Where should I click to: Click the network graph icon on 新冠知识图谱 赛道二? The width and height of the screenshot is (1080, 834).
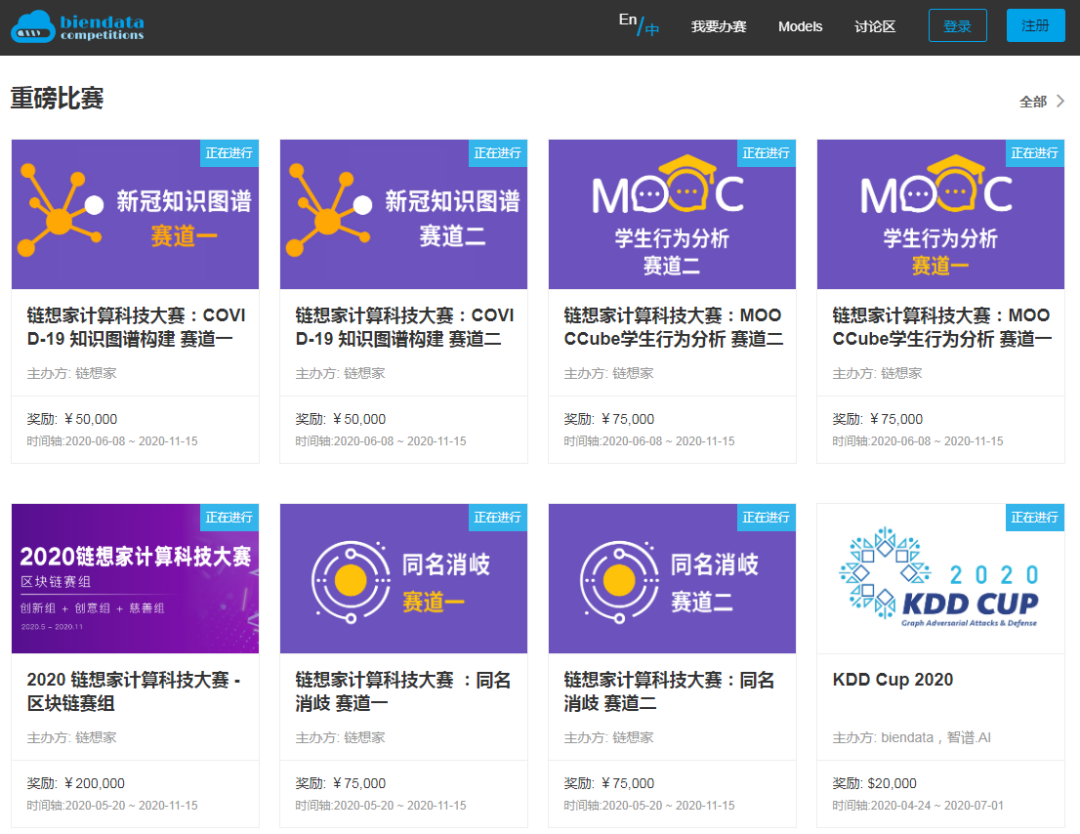pos(329,209)
